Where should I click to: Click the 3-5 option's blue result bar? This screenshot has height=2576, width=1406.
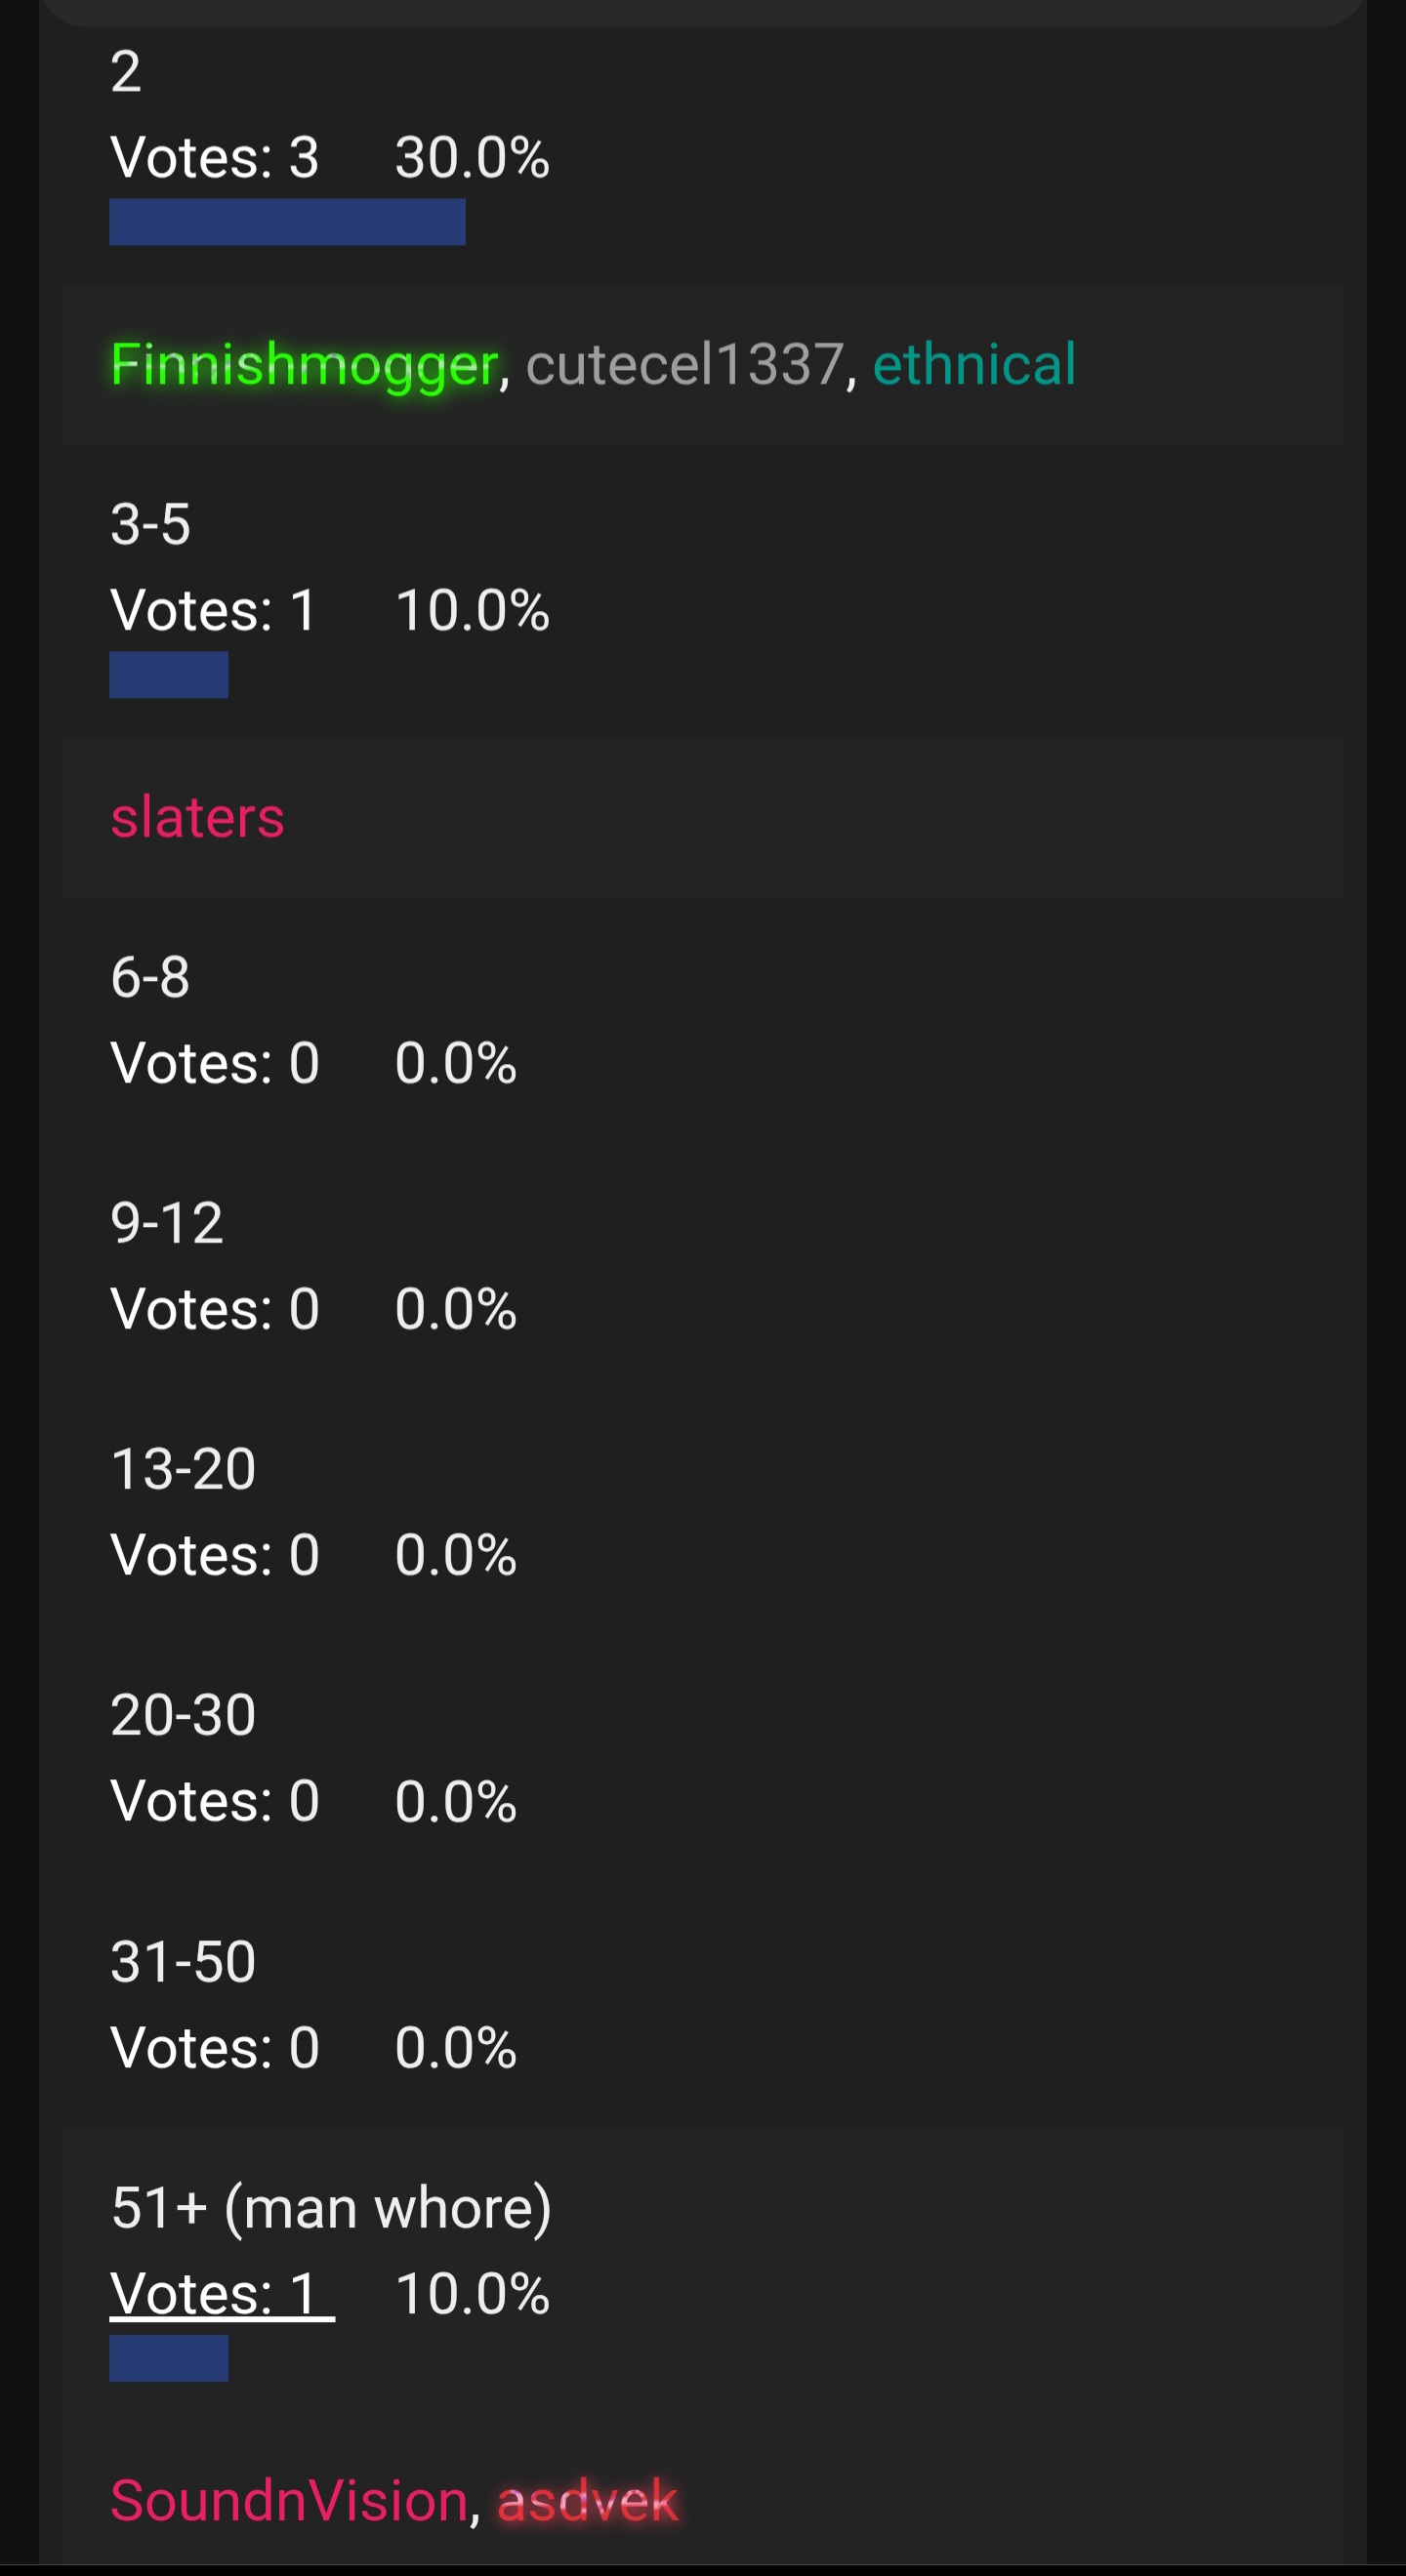pos(169,674)
